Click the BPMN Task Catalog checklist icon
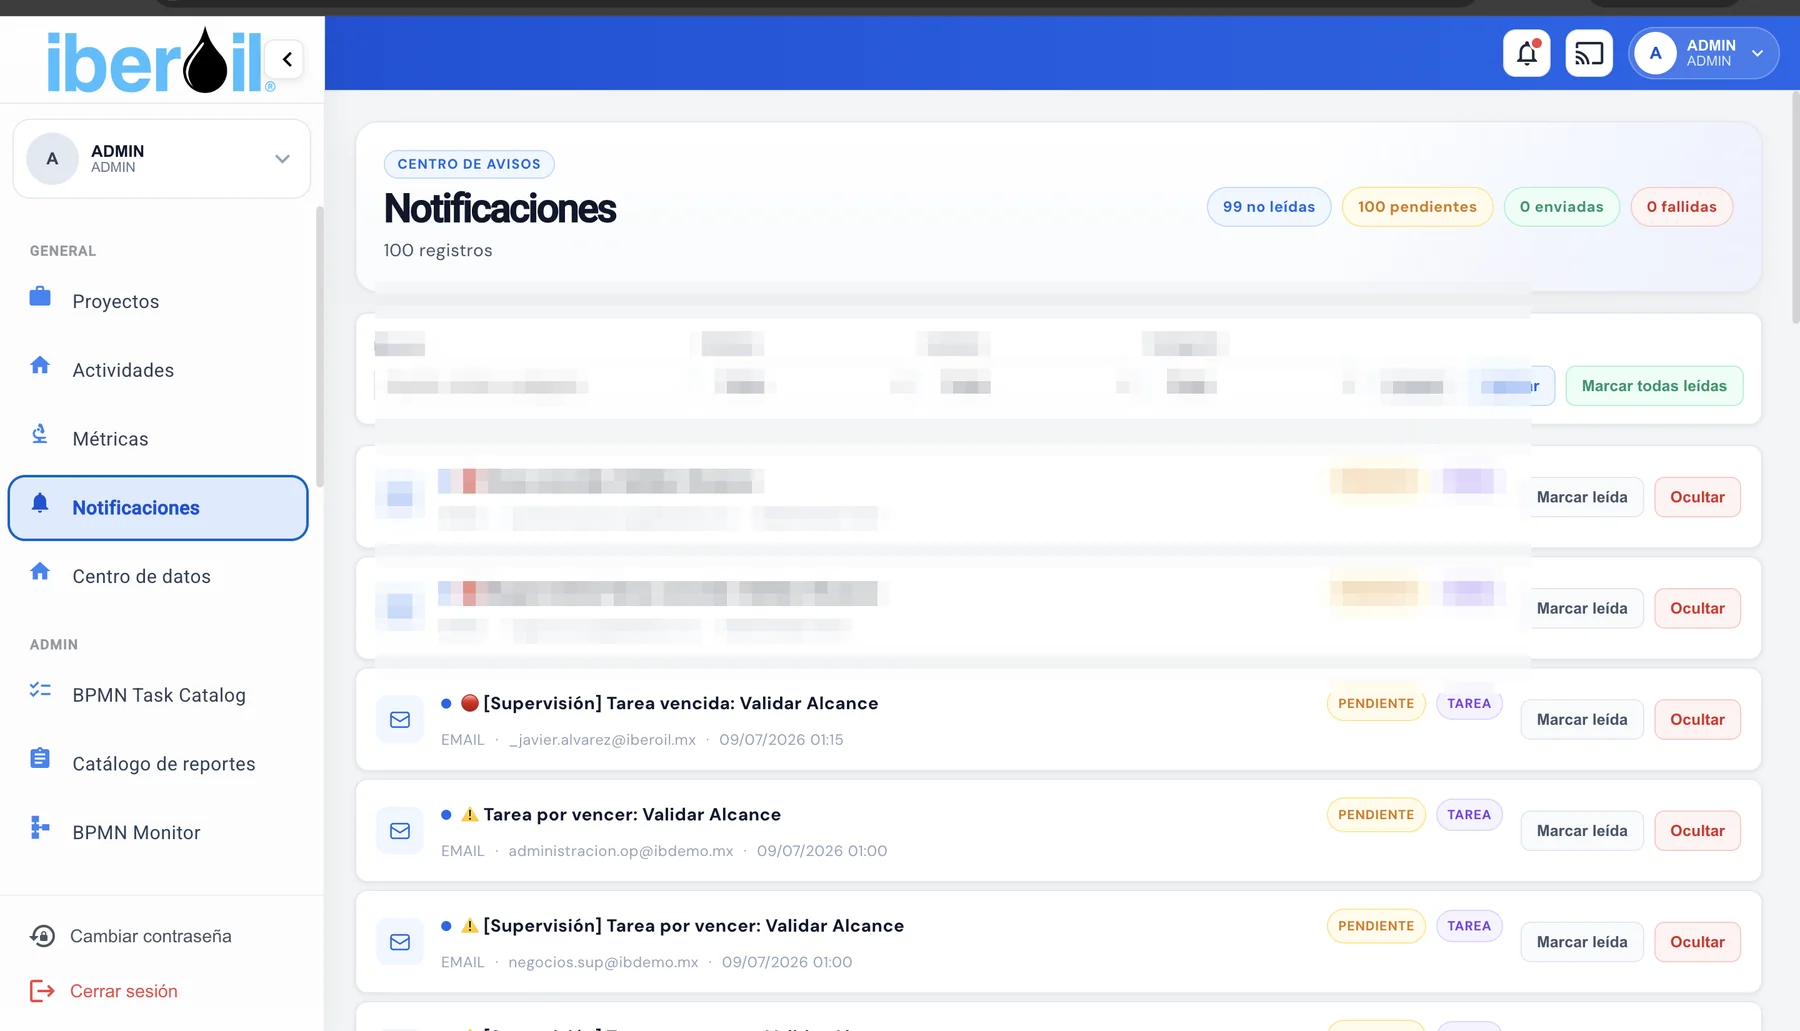 coord(40,690)
